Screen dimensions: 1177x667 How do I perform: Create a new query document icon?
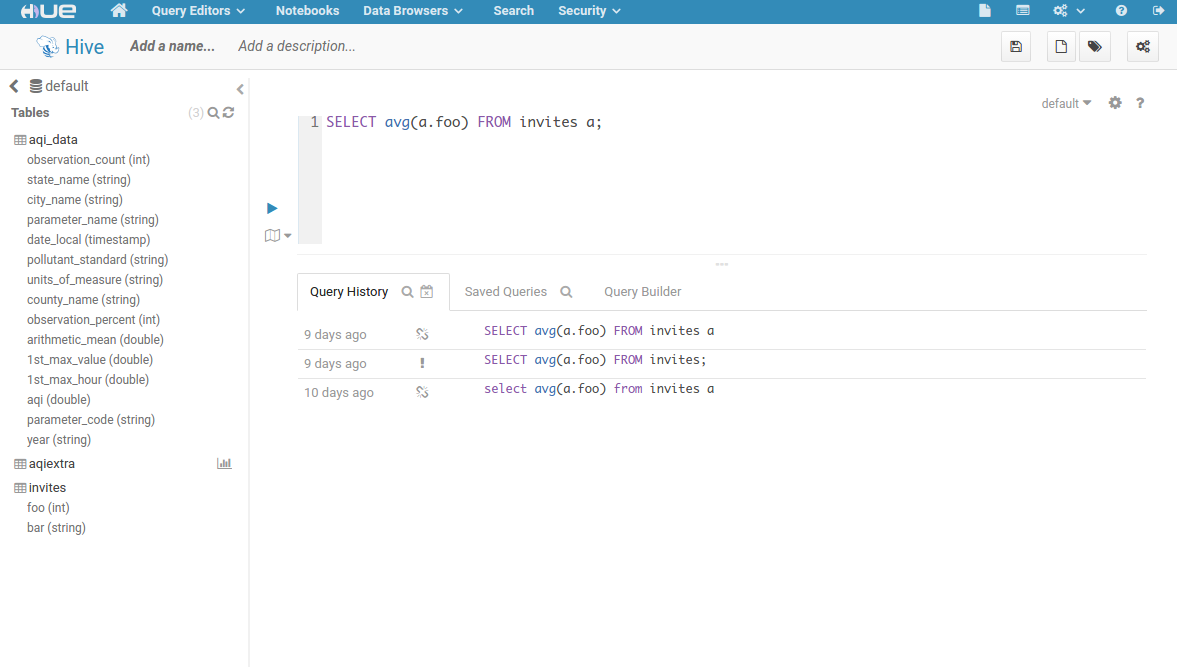tap(1061, 47)
